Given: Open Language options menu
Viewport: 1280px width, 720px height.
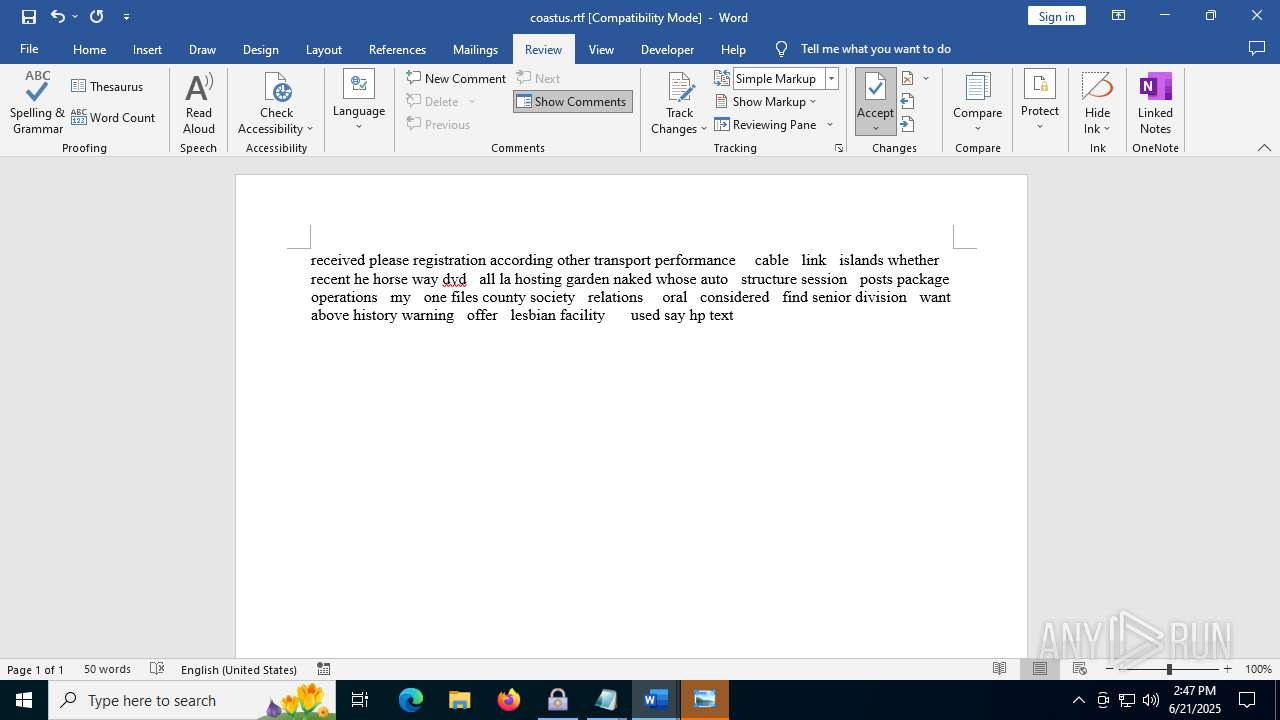Looking at the screenshot, I should click(x=359, y=102).
